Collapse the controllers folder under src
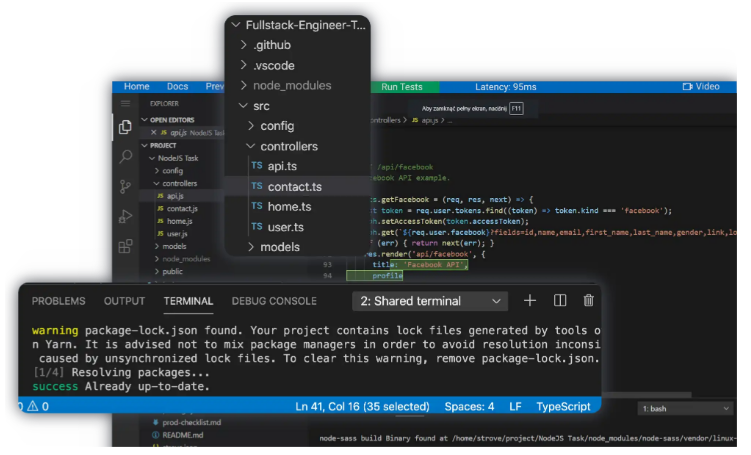Image resolution: width=751 pixels, height=455 pixels. (250, 146)
